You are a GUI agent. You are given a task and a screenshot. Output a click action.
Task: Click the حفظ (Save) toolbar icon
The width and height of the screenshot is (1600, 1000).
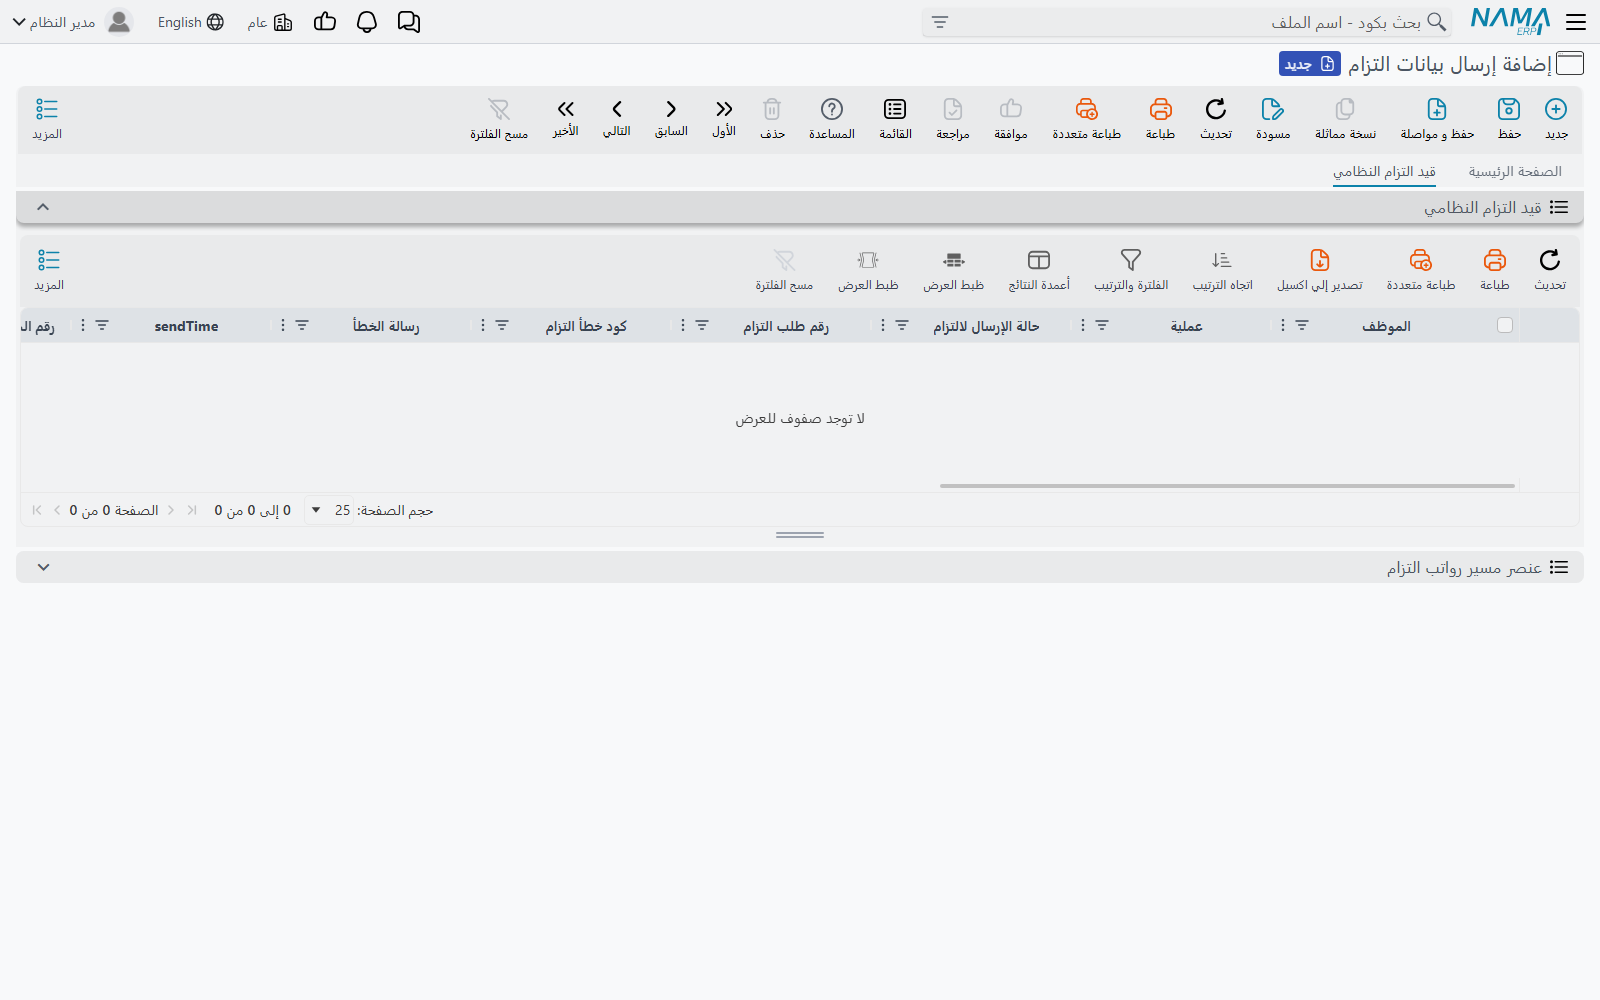pos(1509,109)
